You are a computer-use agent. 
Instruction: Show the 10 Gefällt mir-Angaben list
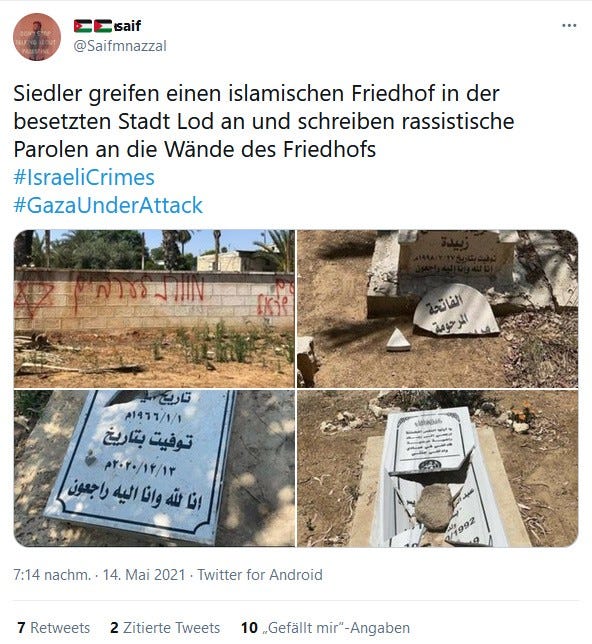325,628
